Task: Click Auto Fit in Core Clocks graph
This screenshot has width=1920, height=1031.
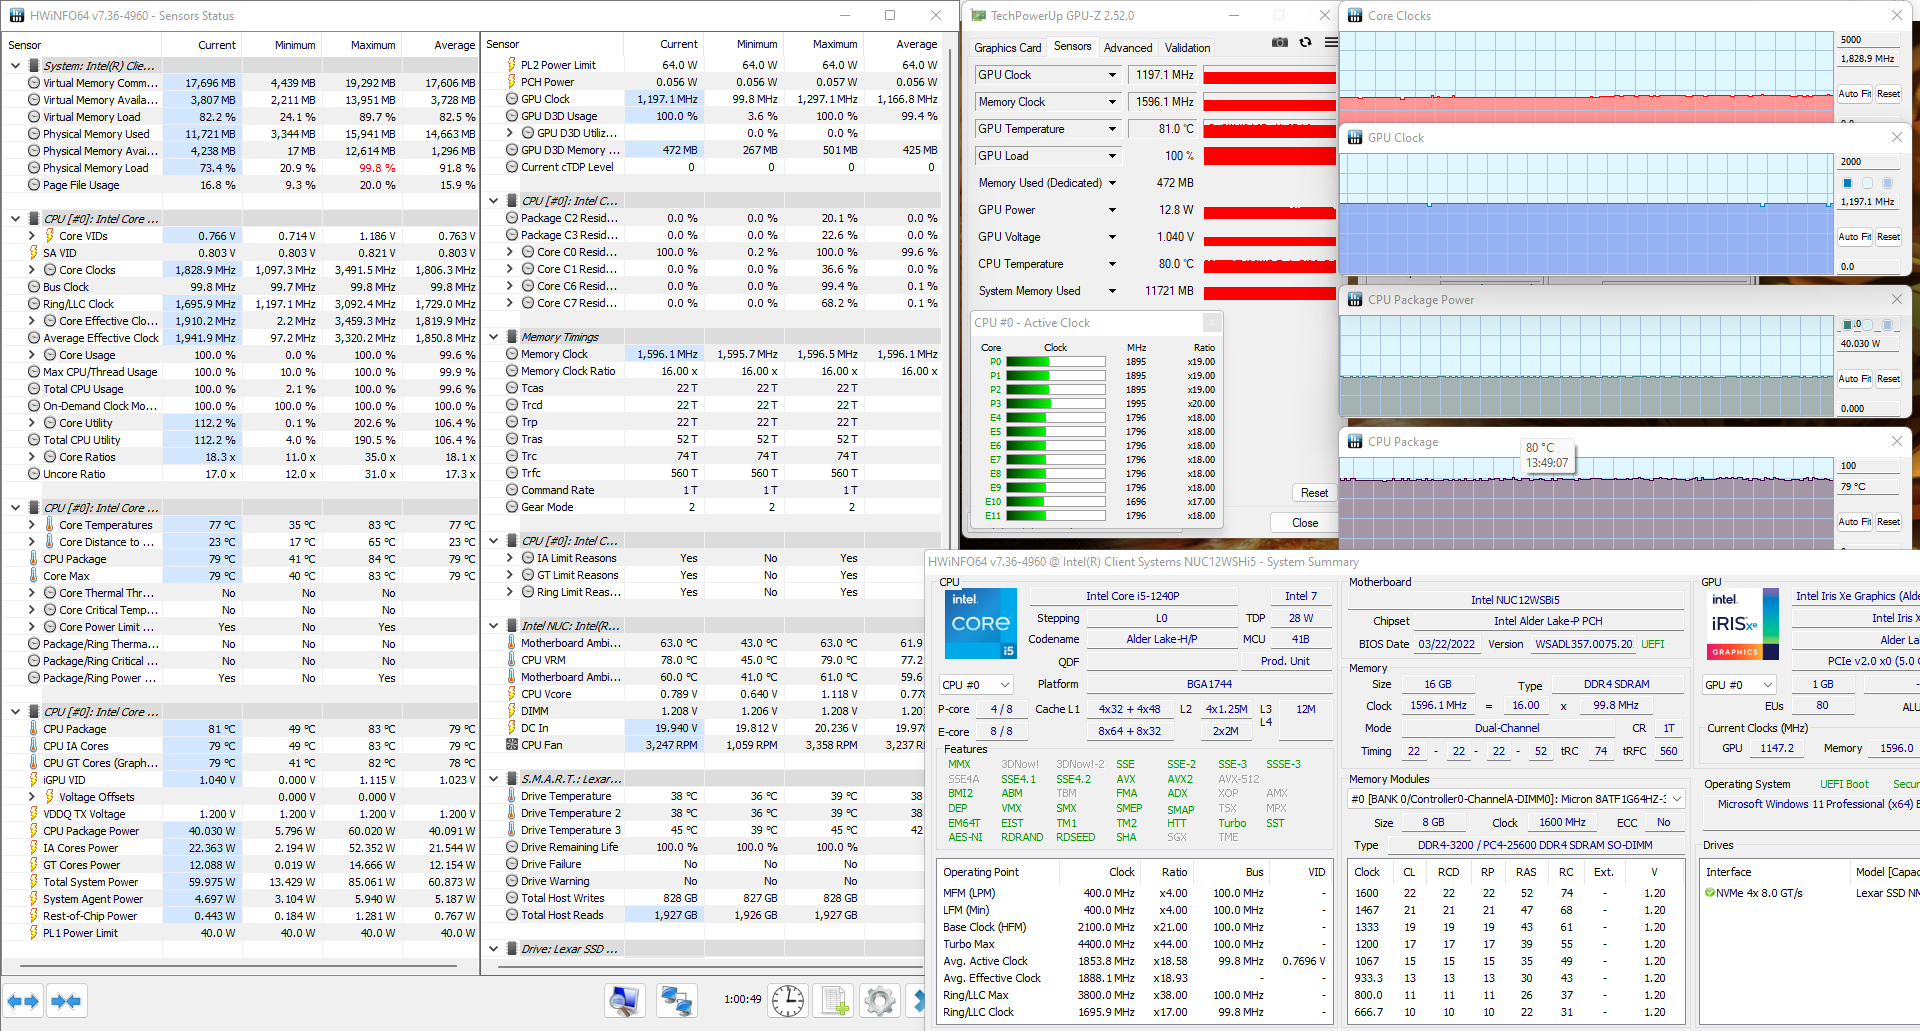Action: point(1854,94)
